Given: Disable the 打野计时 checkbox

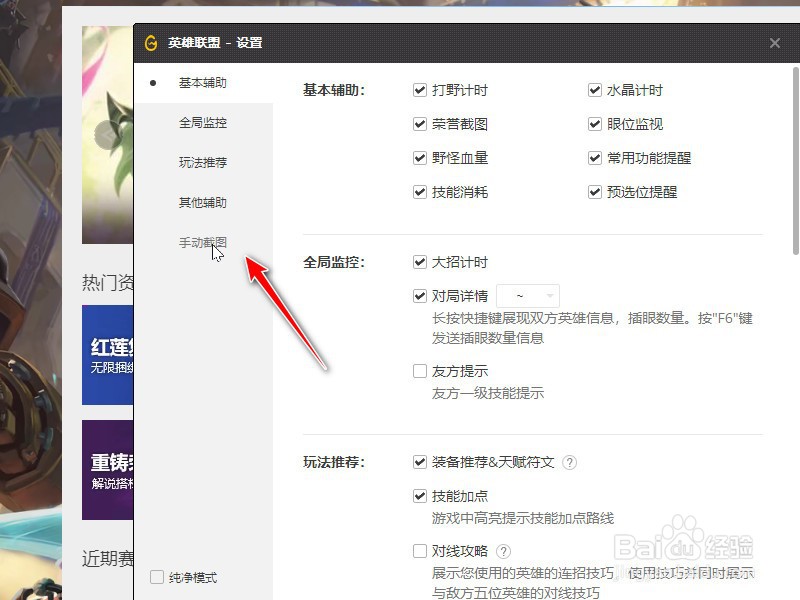Looking at the screenshot, I should click(420, 89).
